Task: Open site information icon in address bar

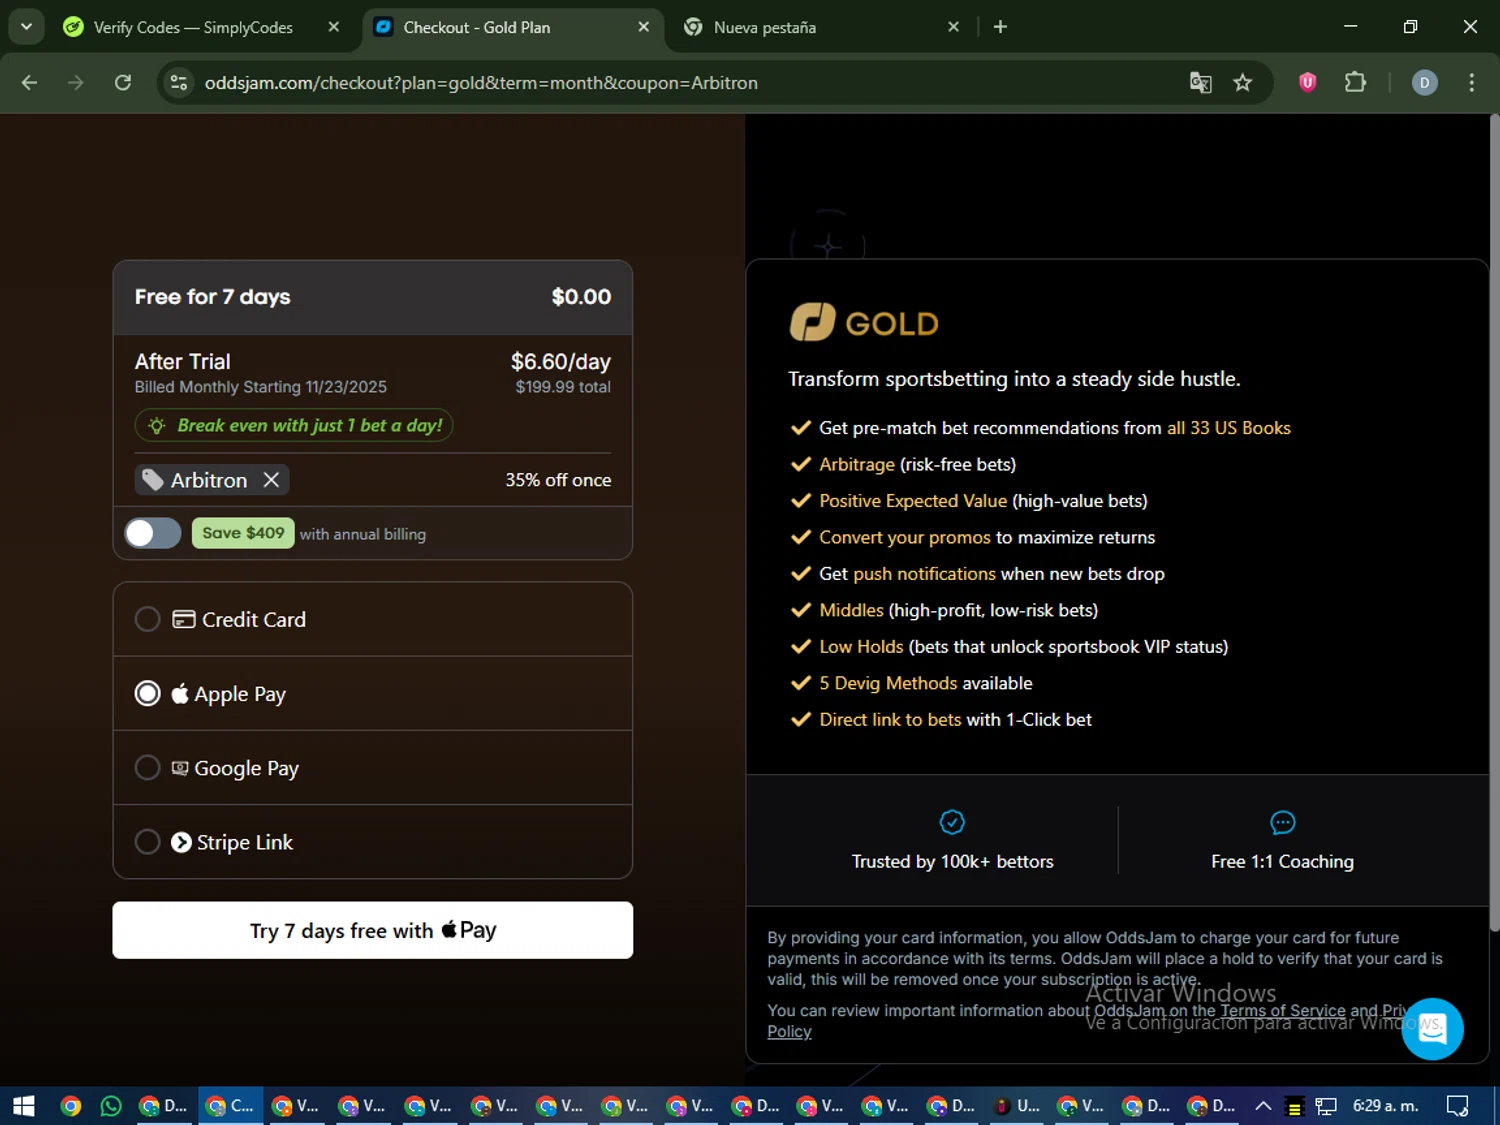Action: (x=179, y=83)
